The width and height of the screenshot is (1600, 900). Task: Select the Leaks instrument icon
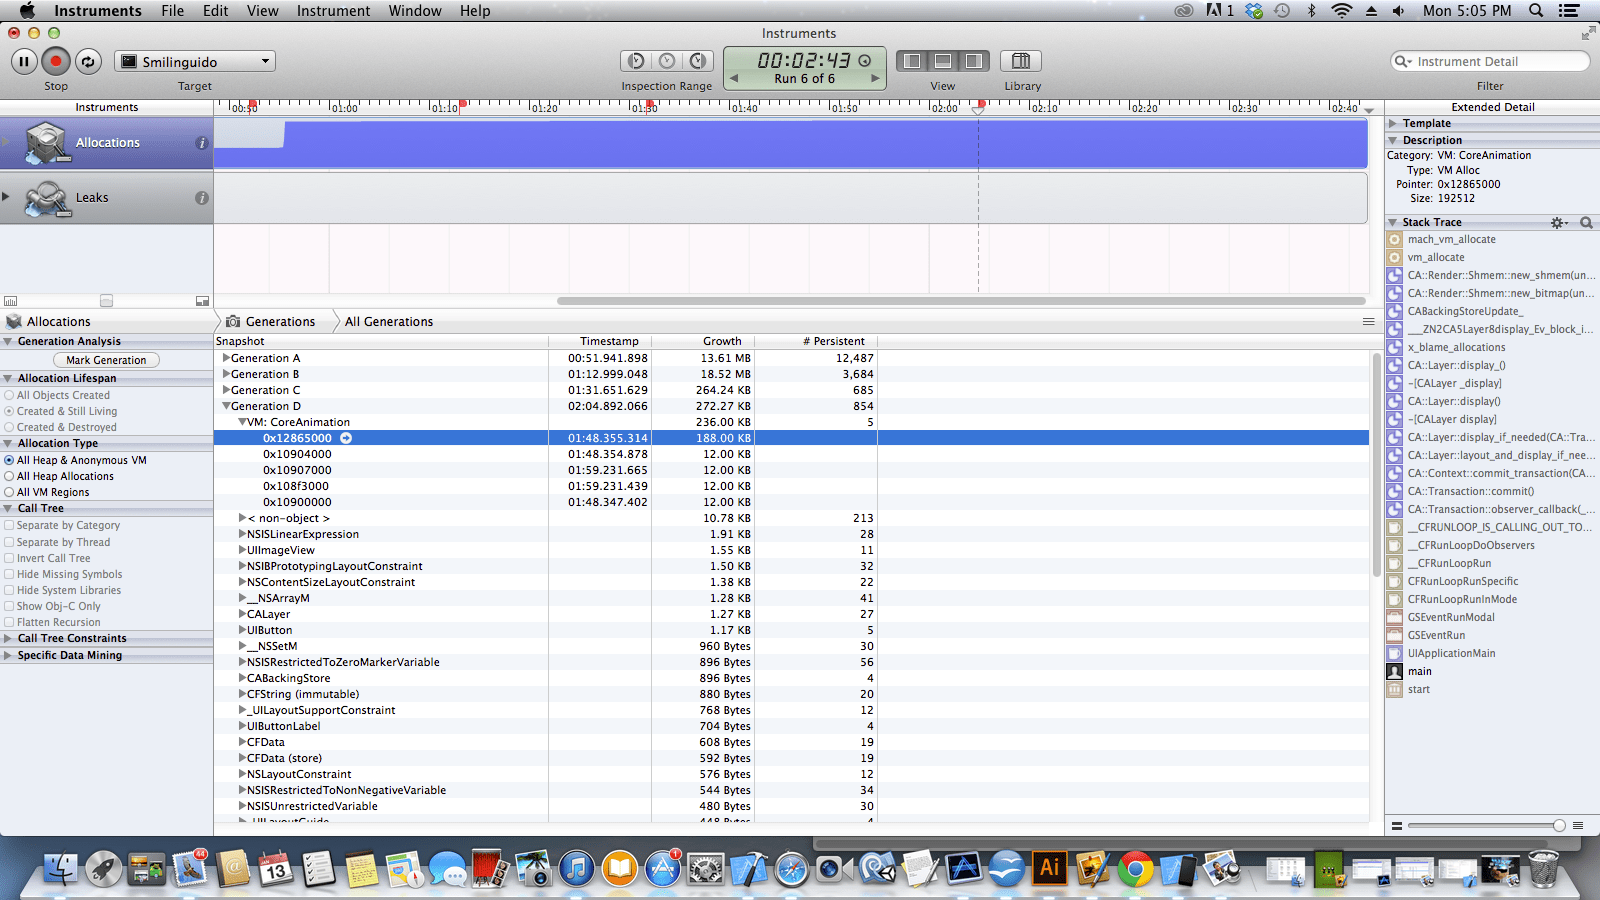click(46, 198)
